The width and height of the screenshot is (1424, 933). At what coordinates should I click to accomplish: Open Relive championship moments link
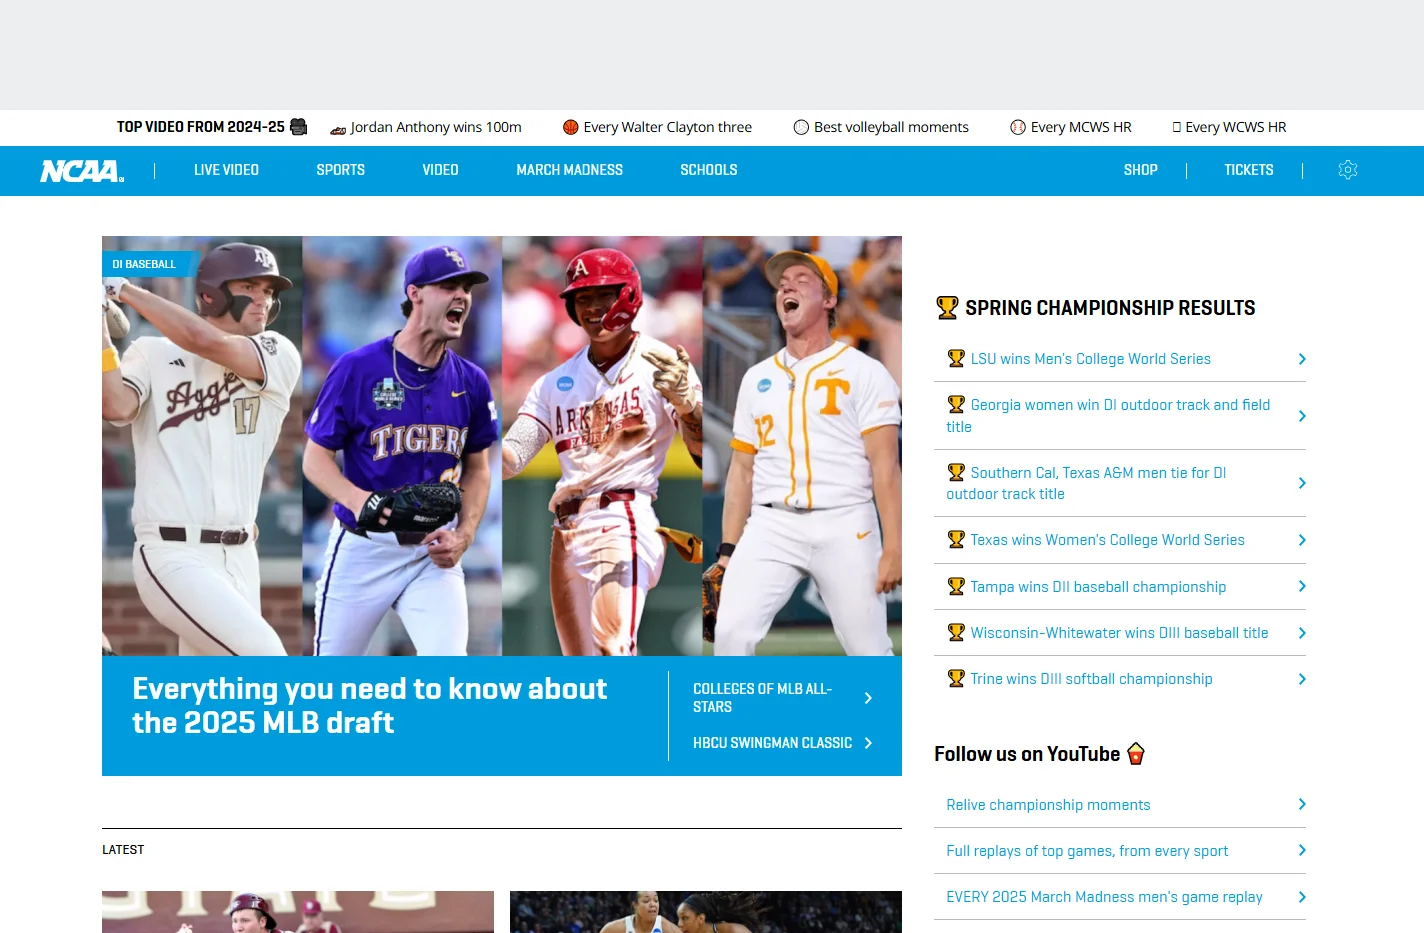[1048, 805]
